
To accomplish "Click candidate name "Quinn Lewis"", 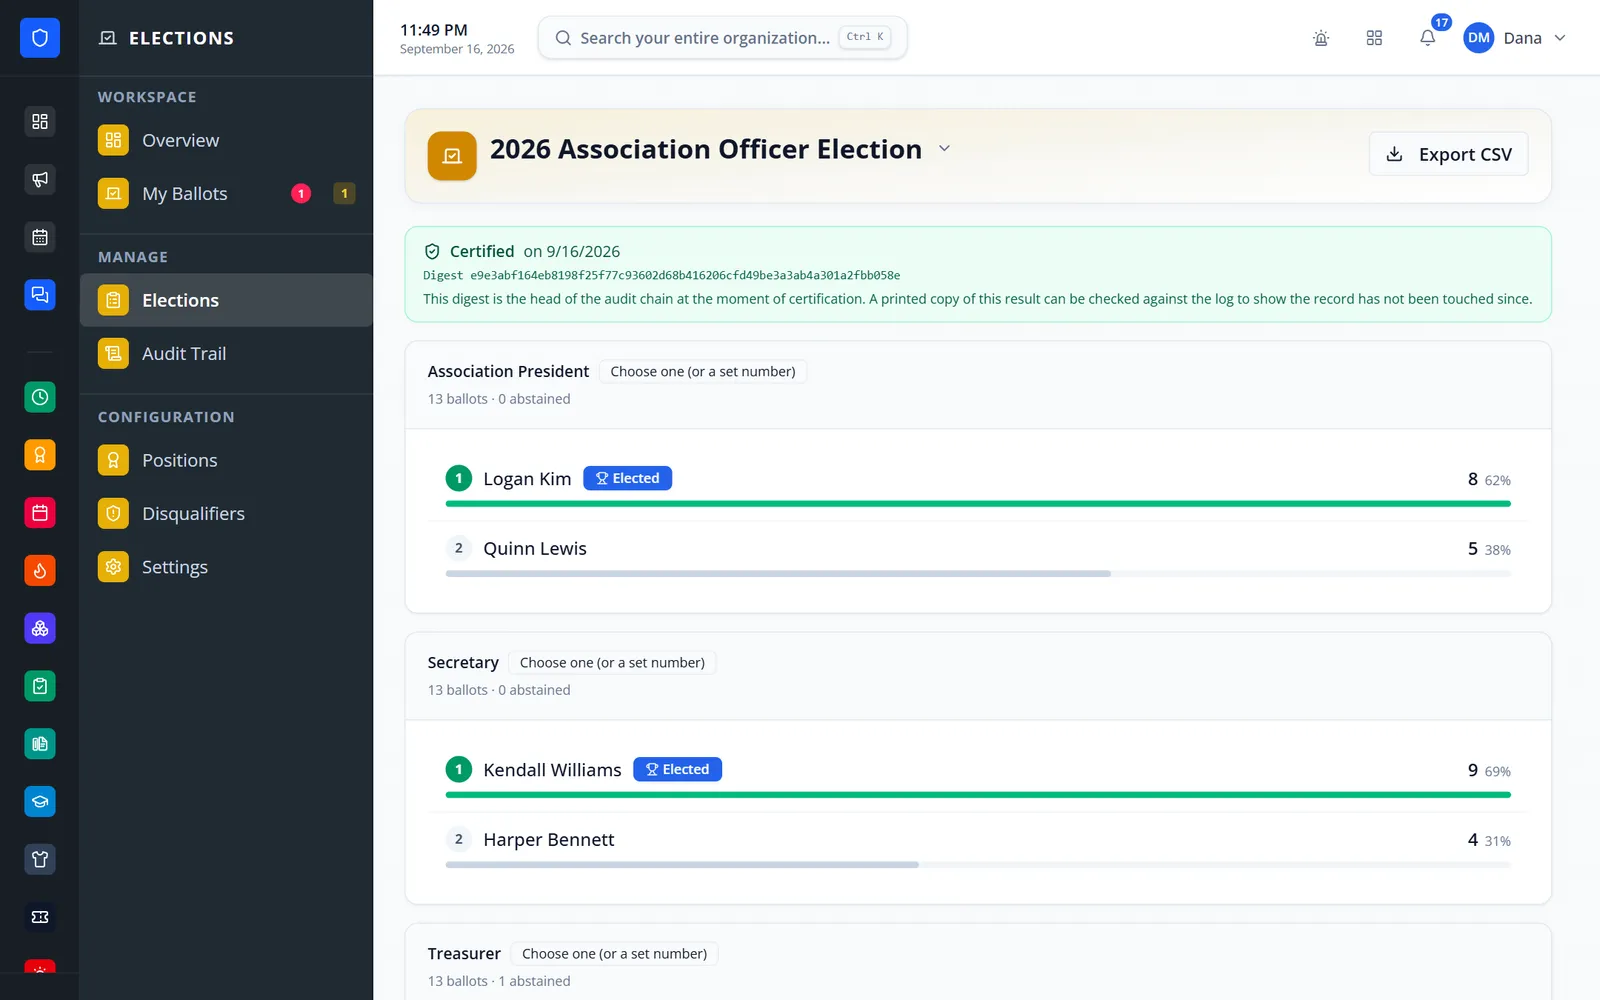I will click(535, 549).
